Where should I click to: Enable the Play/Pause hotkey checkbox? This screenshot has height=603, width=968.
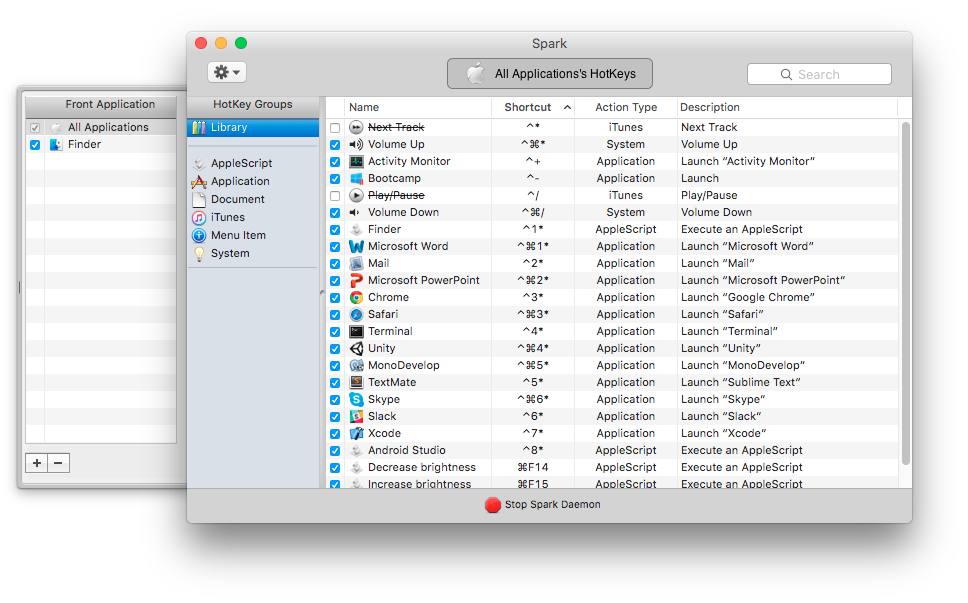point(335,196)
